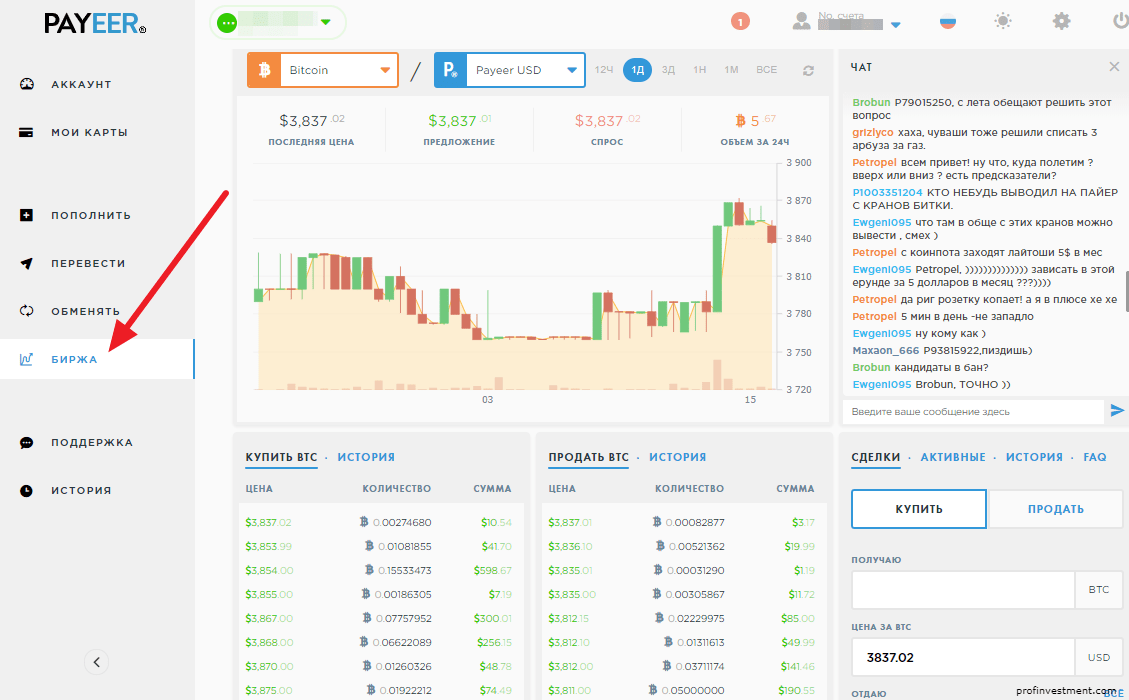Click the chat message input field
The image size is (1129, 700).
[x=973, y=412]
